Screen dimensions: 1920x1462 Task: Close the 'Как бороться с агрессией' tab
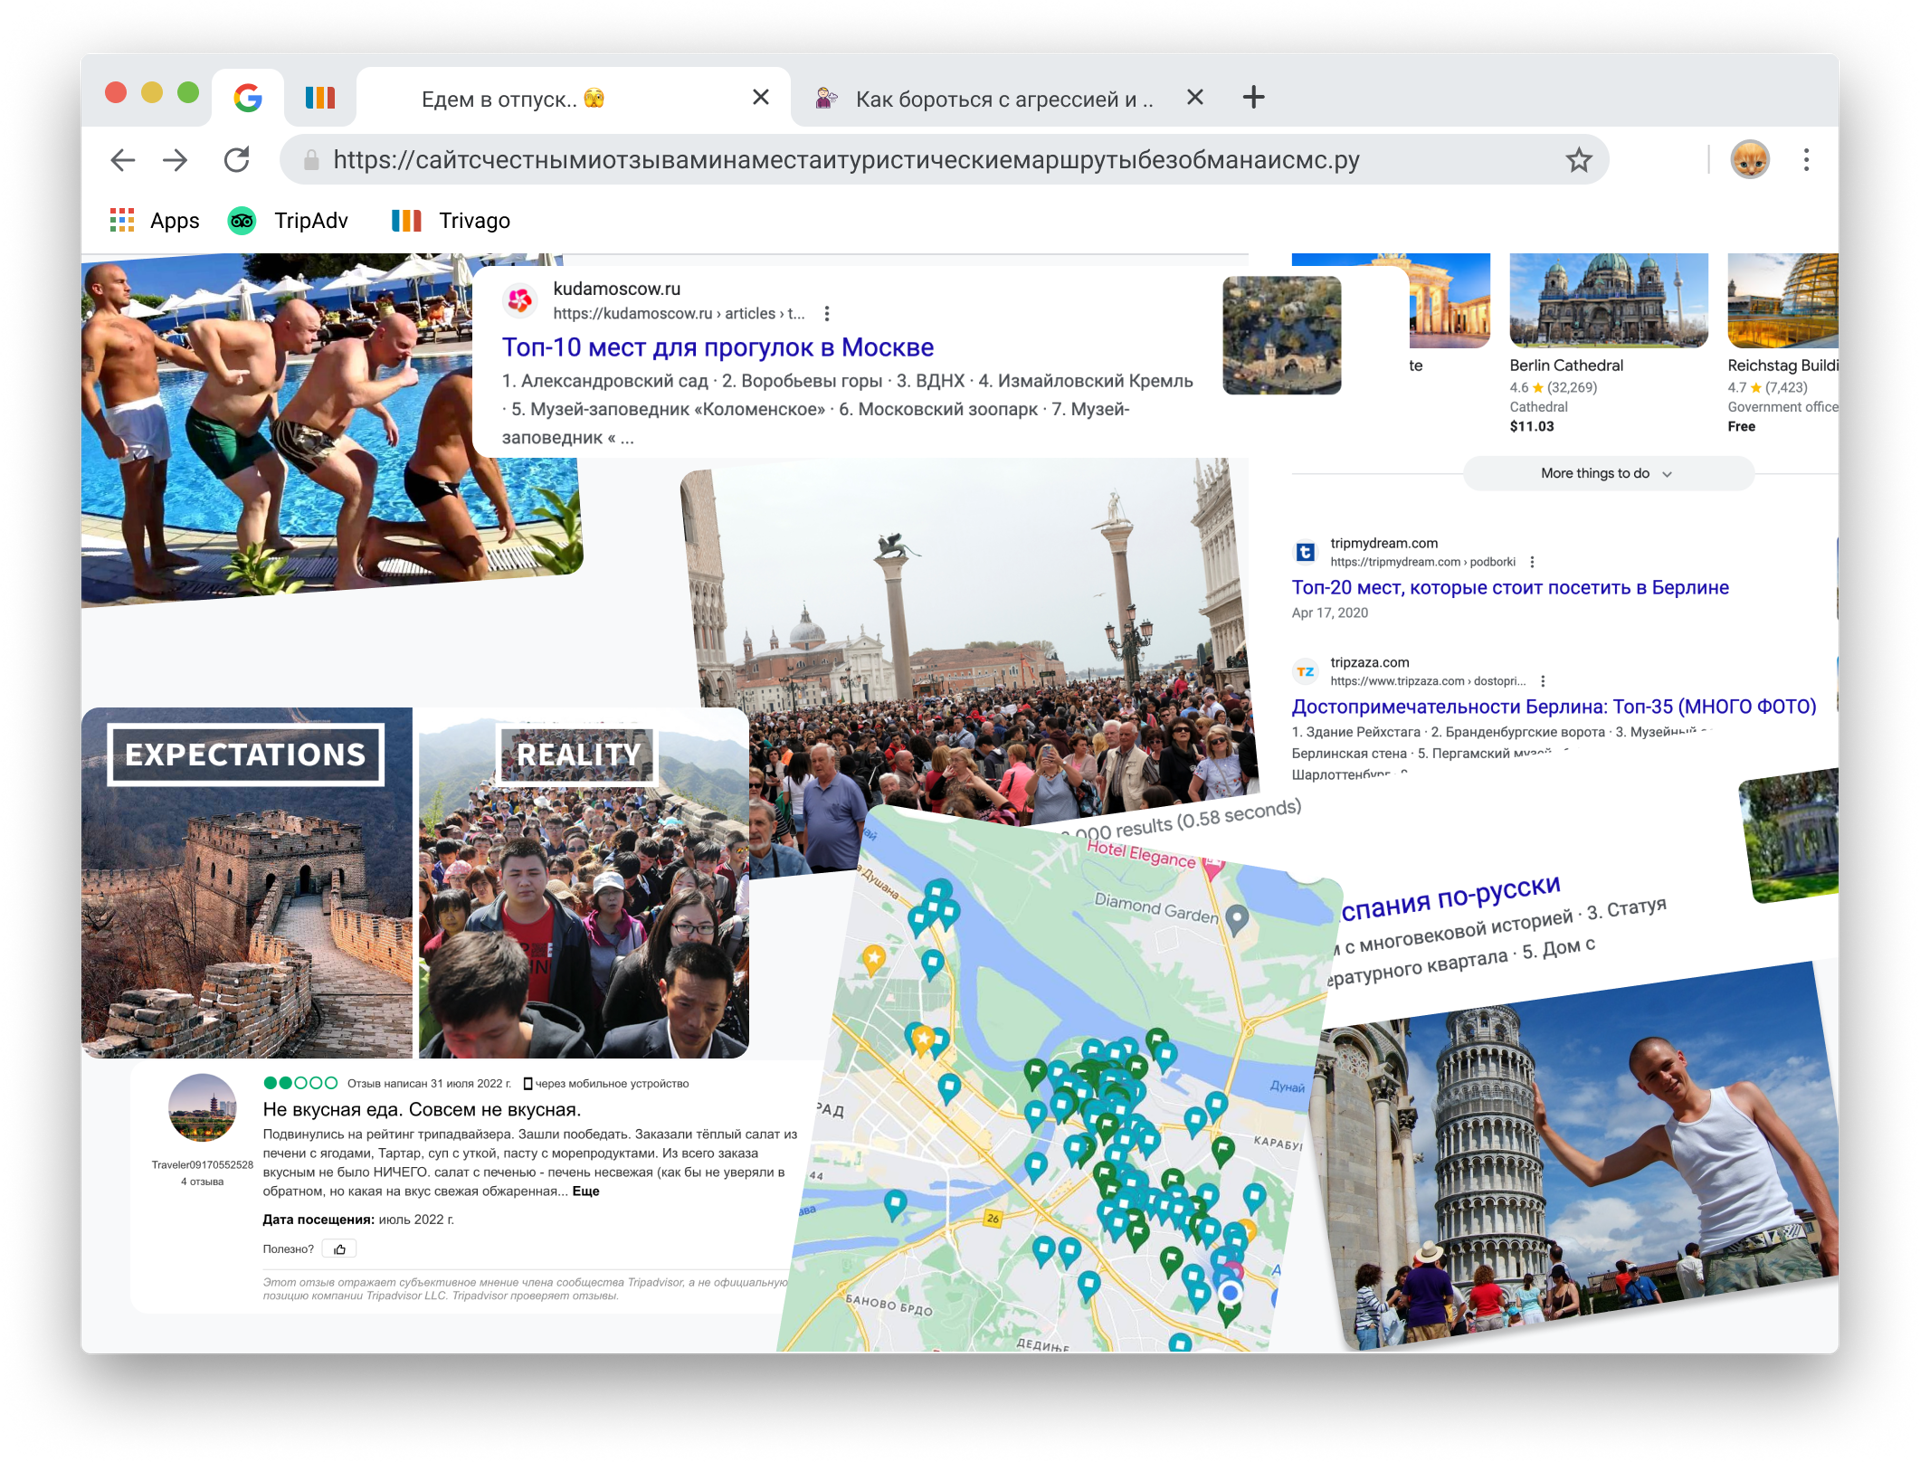(x=1194, y=97)
